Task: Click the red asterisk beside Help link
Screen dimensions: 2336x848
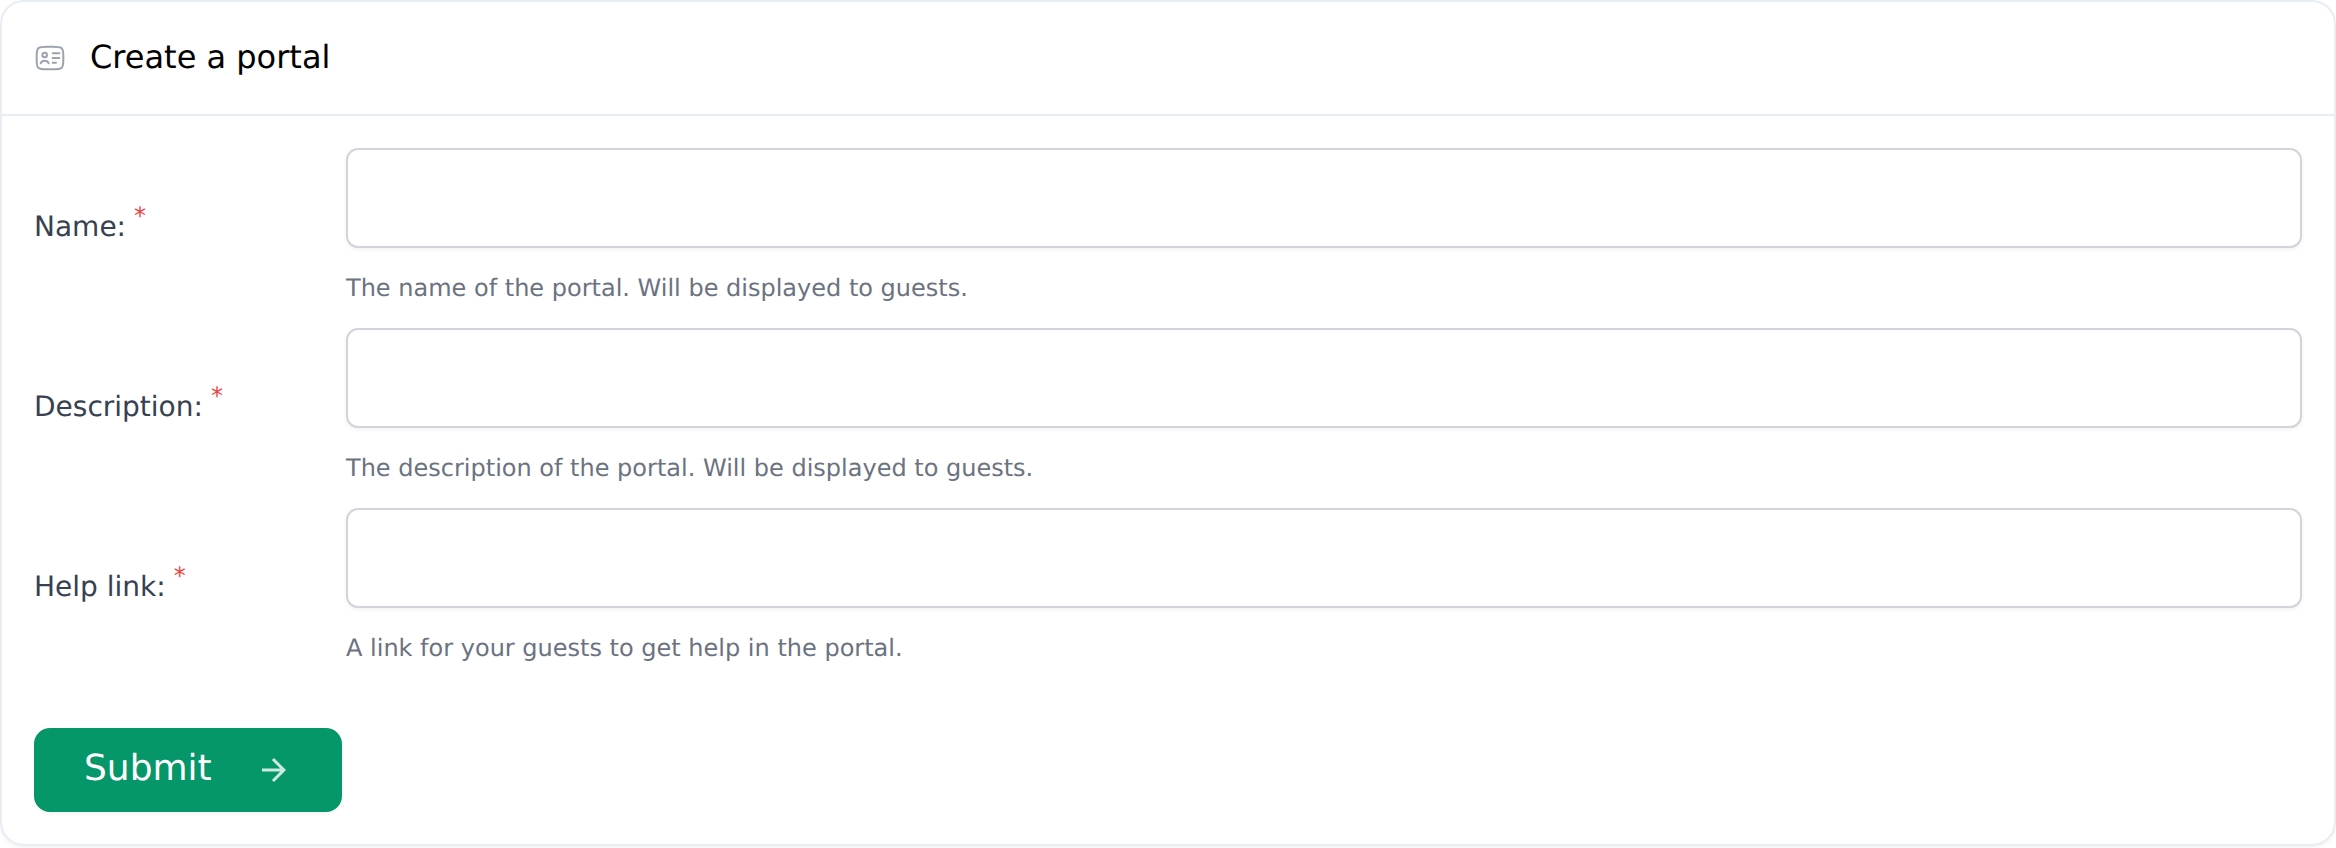Action: coord(180,572)
